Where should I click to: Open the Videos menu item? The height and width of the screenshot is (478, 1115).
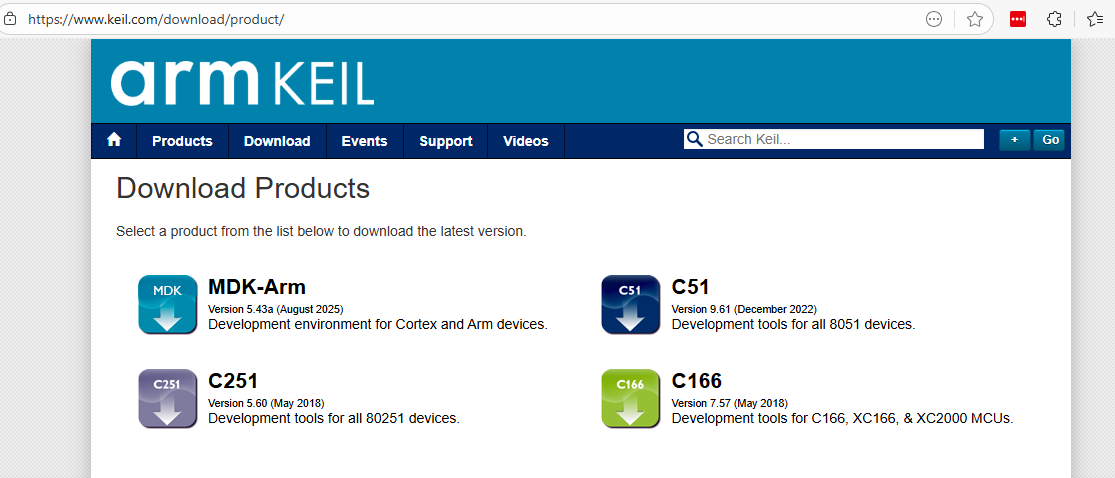point(526,141)
